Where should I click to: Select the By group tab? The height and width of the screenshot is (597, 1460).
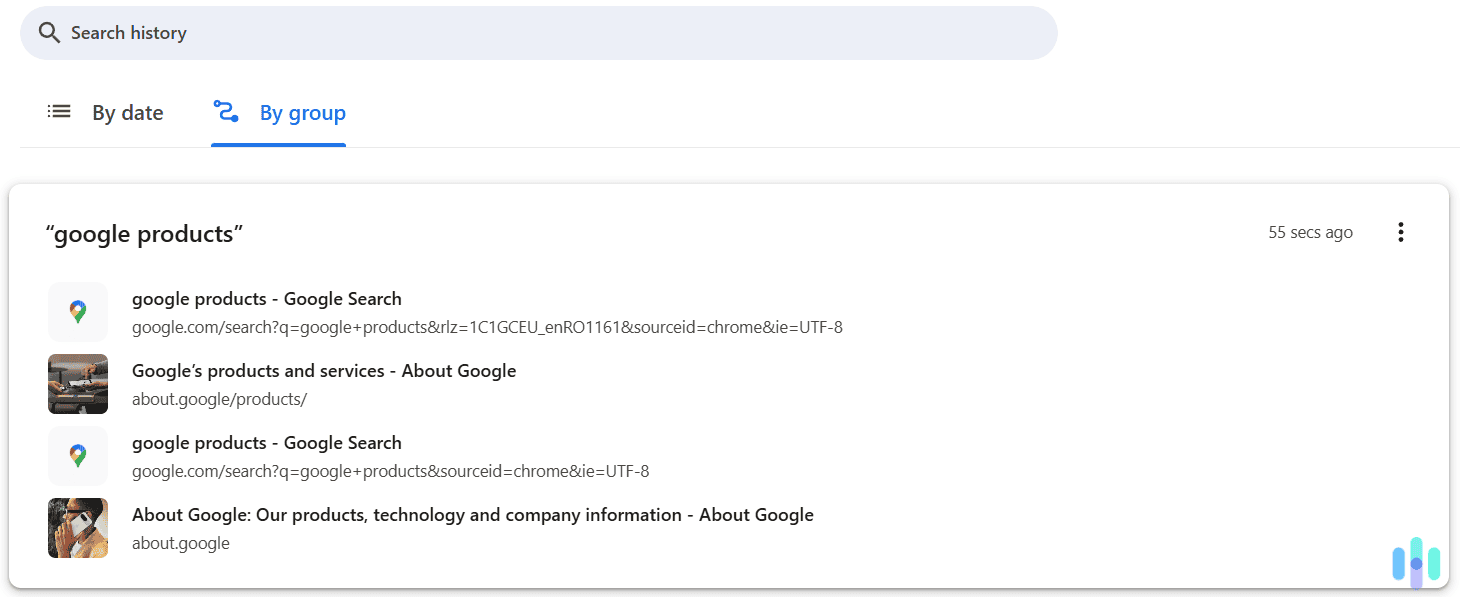[302, 112]
